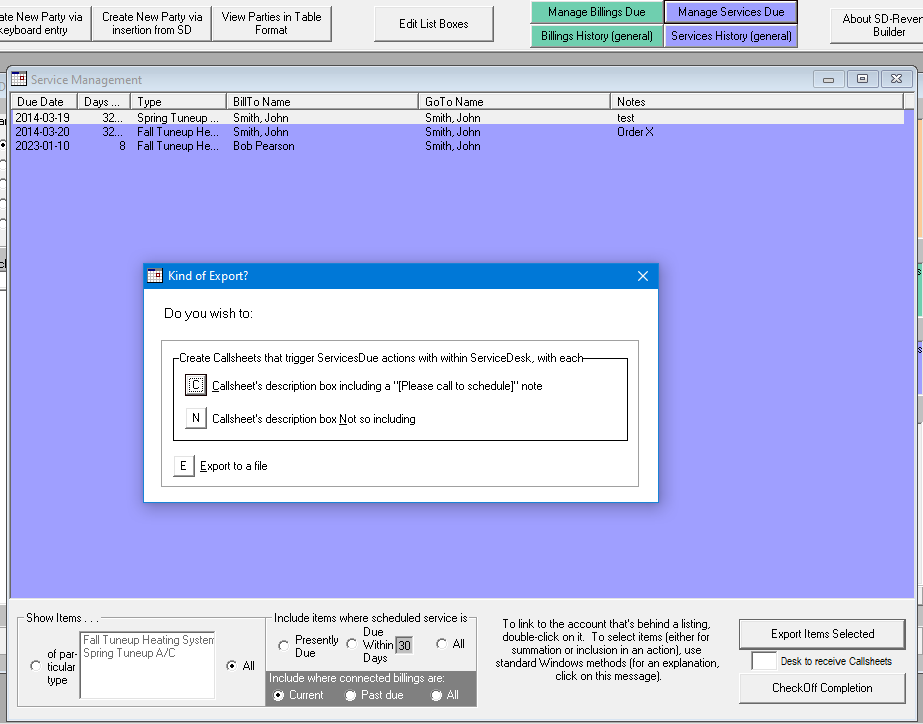Image resolution: width=923 pixels, height=724 pixels.
Task: Click the C callsheet option square button
Action: click(x=195, y=384)
